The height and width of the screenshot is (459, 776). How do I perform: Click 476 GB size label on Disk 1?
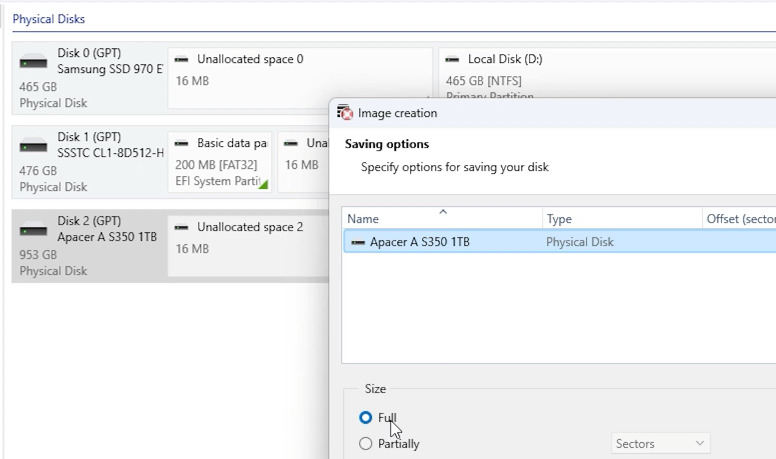click(38, 171)
